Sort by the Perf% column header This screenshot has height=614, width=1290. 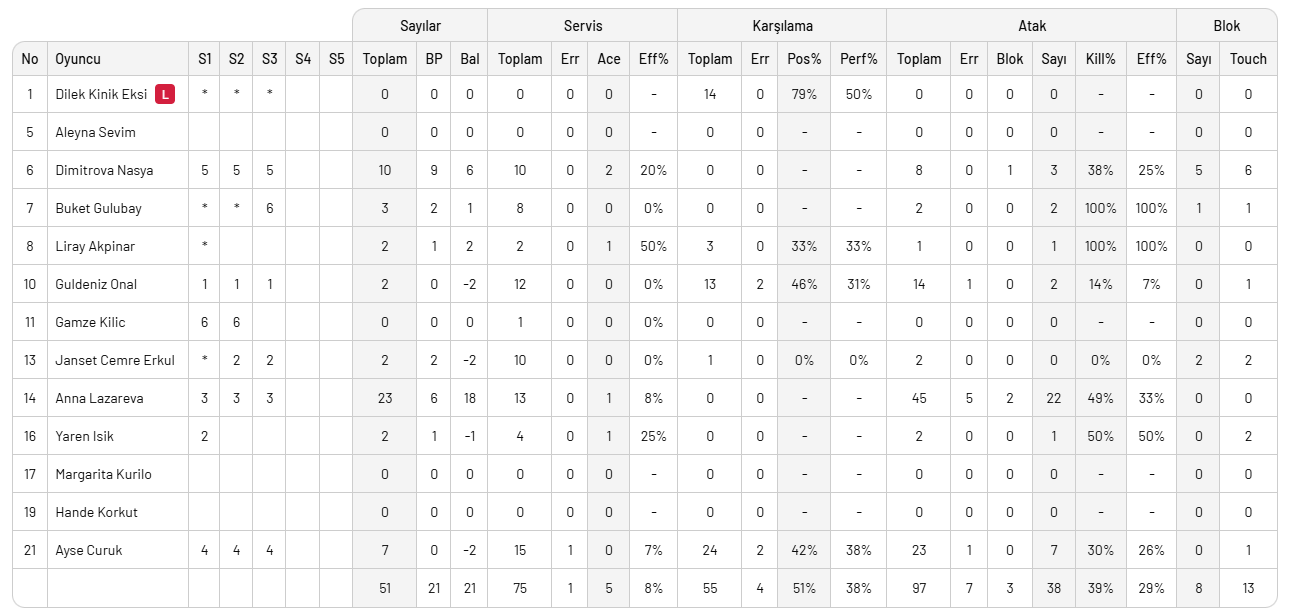tap(859, 59)
